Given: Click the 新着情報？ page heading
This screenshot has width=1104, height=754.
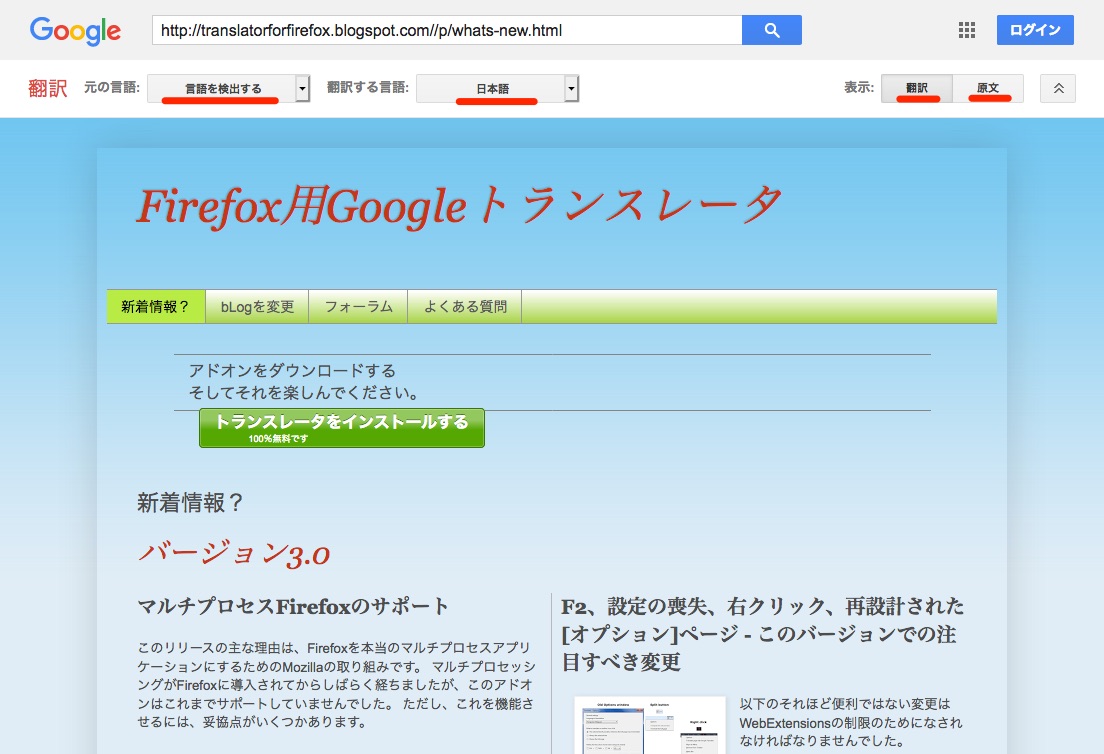Looking at the screenshot, I should coord(190,503).
